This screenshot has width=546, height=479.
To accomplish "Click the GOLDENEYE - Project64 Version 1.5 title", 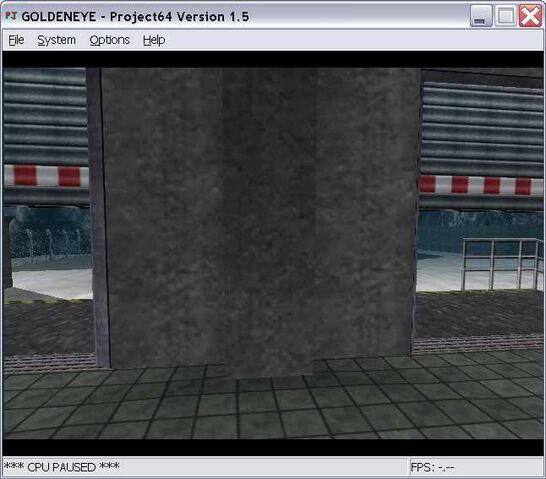I will (135, 17).
